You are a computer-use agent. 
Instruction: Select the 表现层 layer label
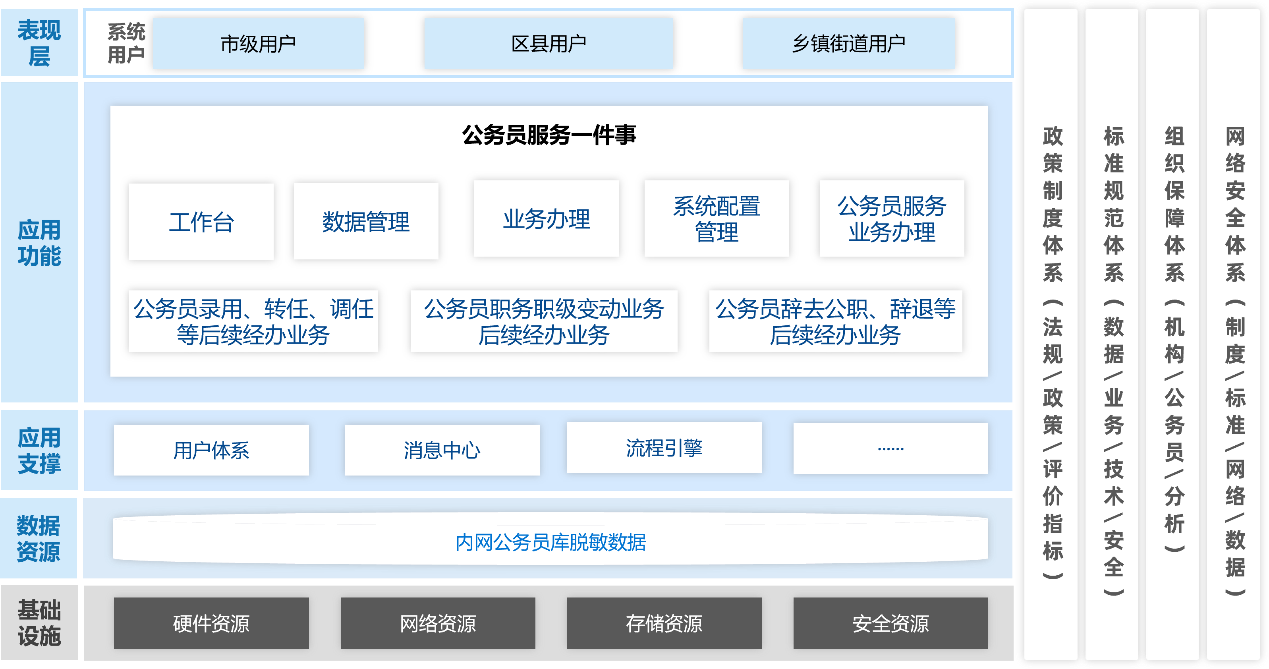pyautogui.click(x=39, y=43)
